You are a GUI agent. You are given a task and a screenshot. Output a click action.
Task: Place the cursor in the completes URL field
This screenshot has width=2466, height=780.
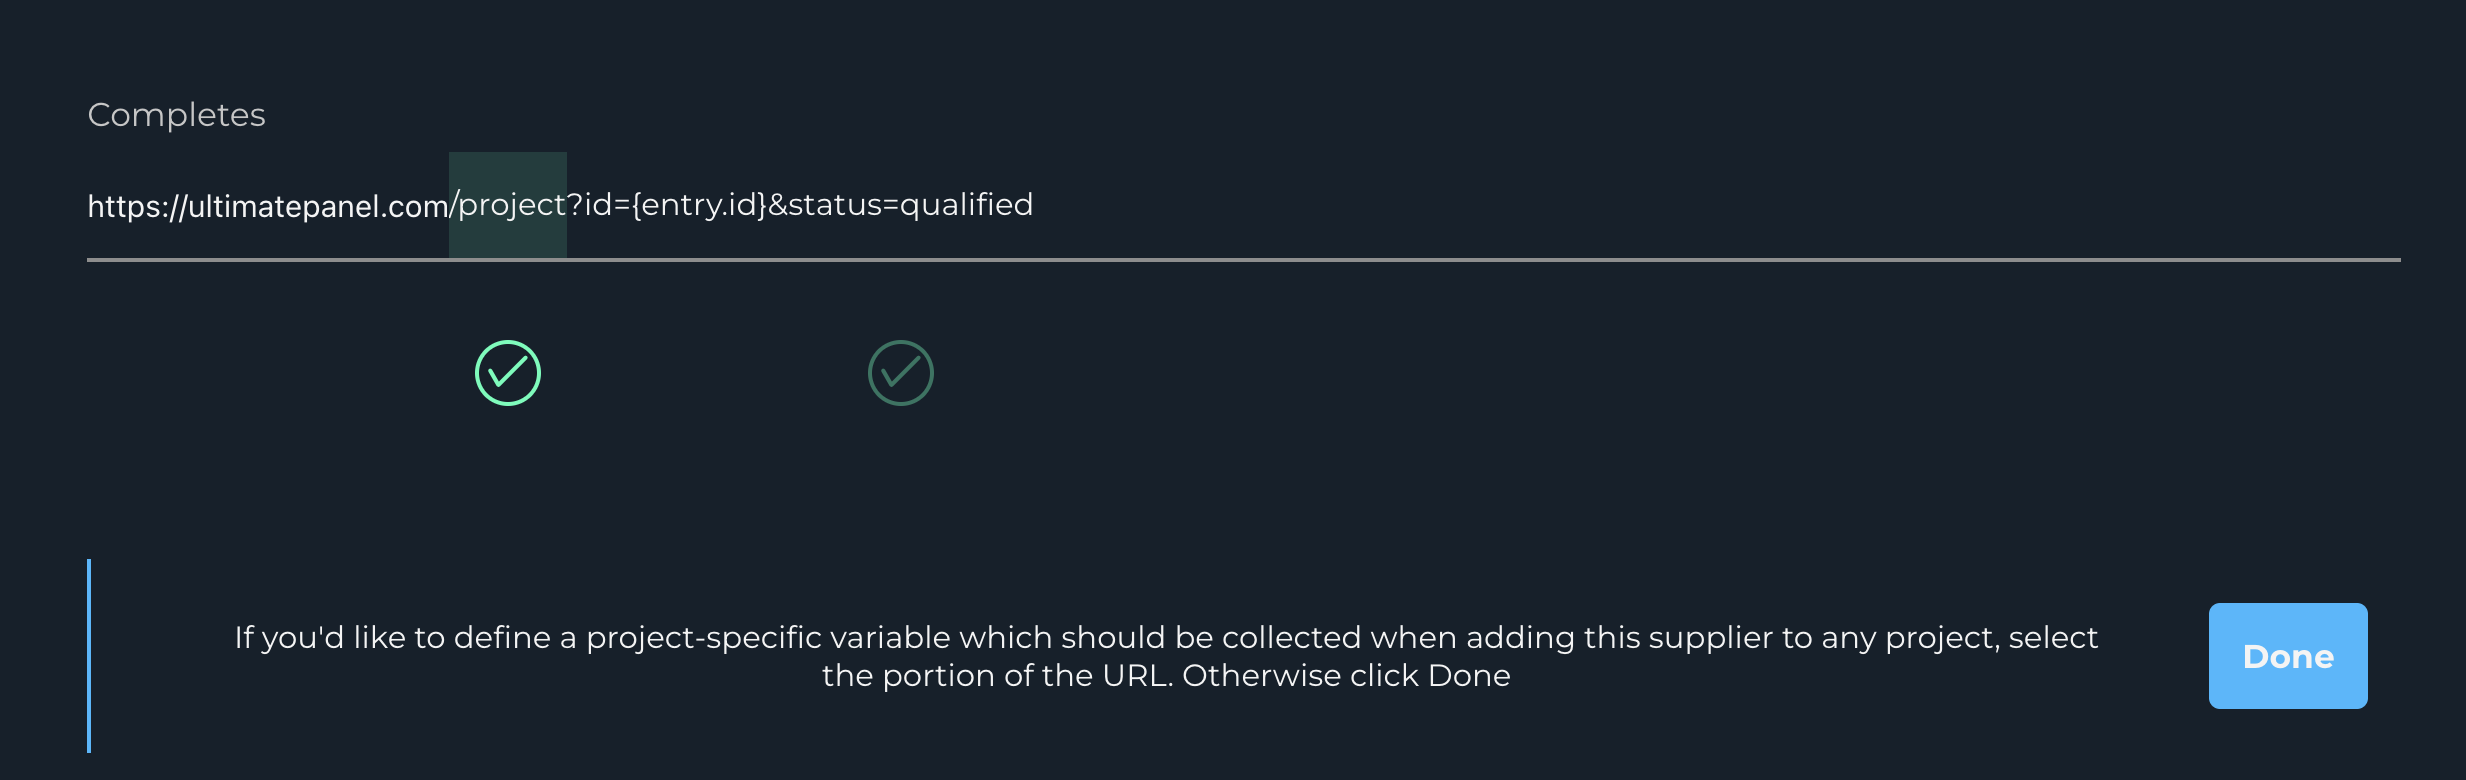click(560, 204)
